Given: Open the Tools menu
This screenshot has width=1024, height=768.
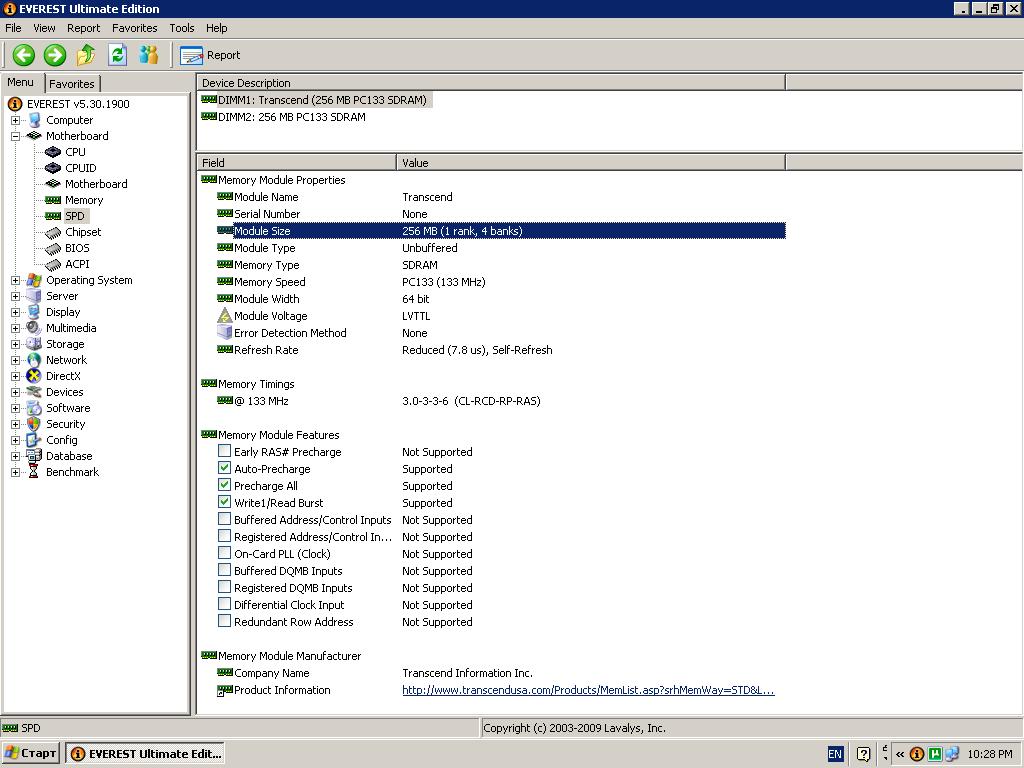Looking at the screenshot, I should 182,28.
